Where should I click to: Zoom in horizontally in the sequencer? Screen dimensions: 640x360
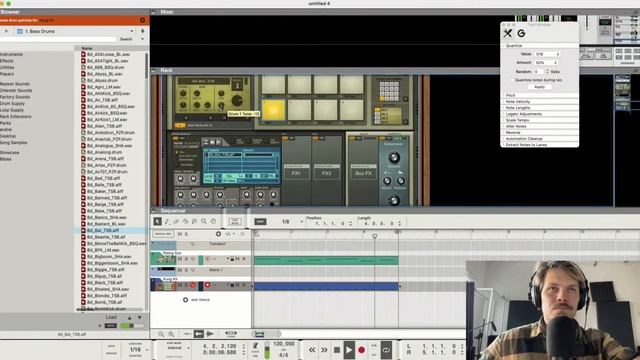(171, 334)
